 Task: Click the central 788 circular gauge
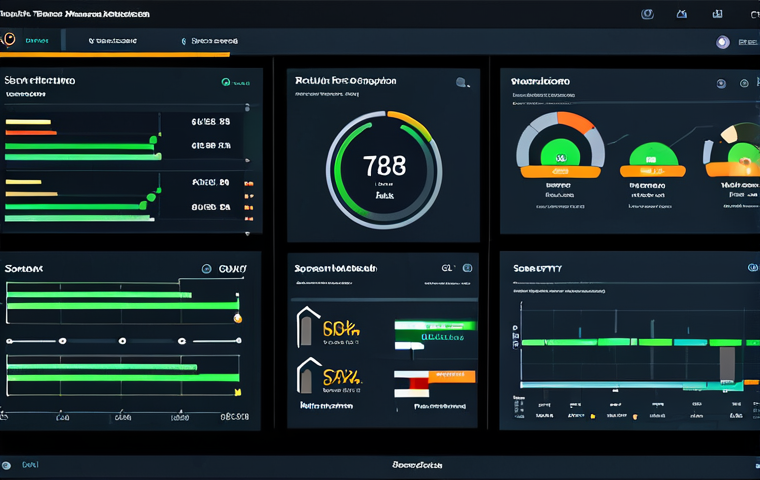point(384,170)
